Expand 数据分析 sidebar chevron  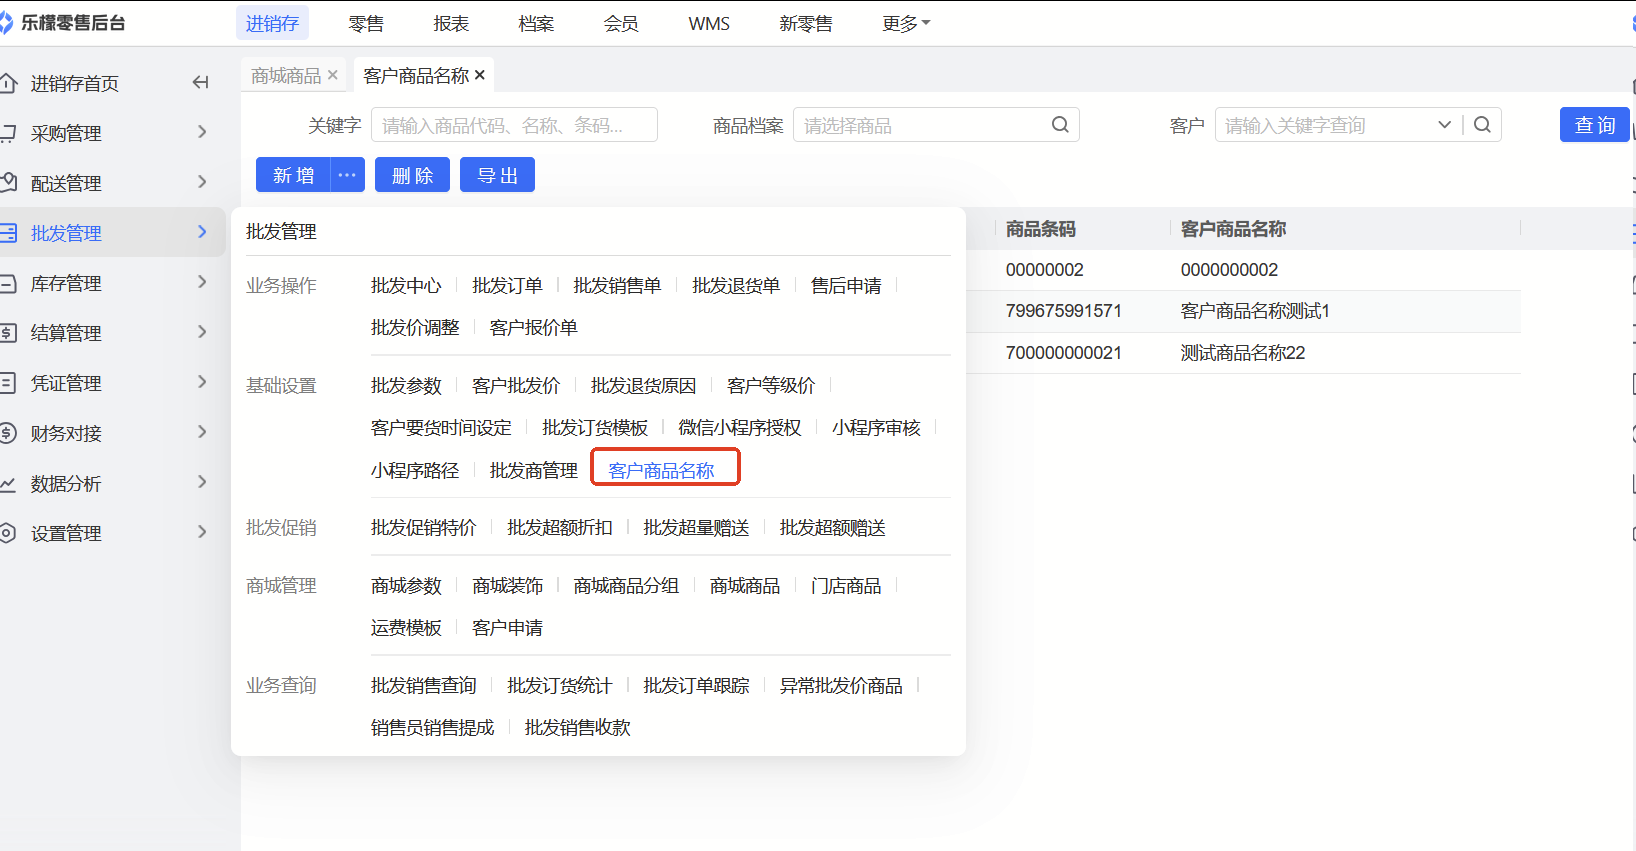pyautogui.click(x=202, y=482)
